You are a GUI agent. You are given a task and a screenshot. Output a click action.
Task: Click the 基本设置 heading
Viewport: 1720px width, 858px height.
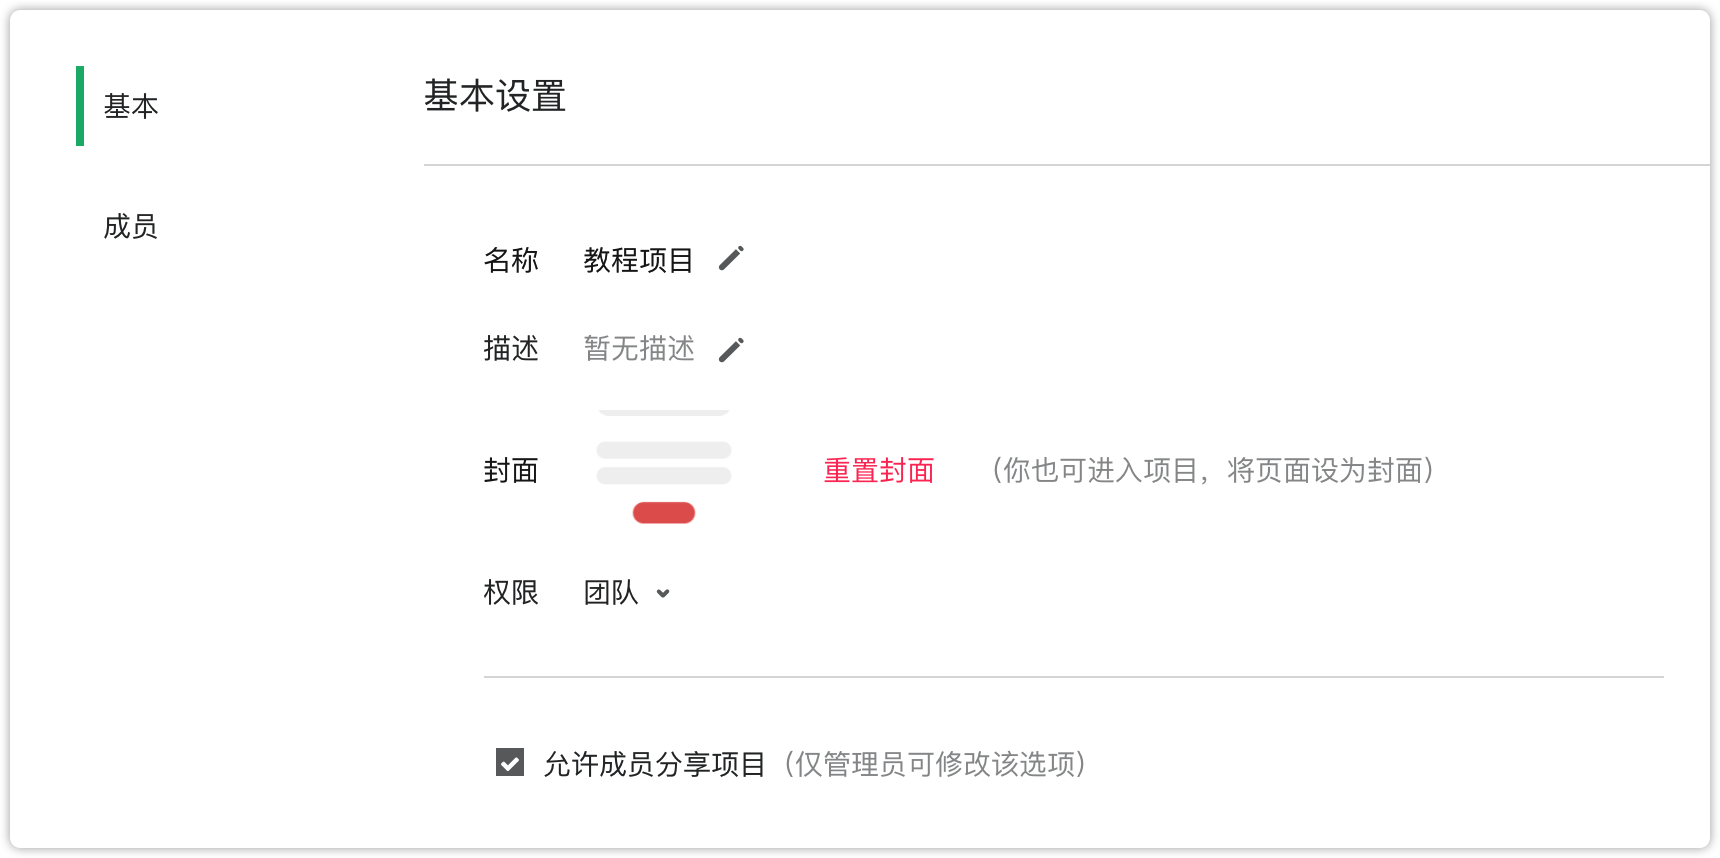coord(495,96)
